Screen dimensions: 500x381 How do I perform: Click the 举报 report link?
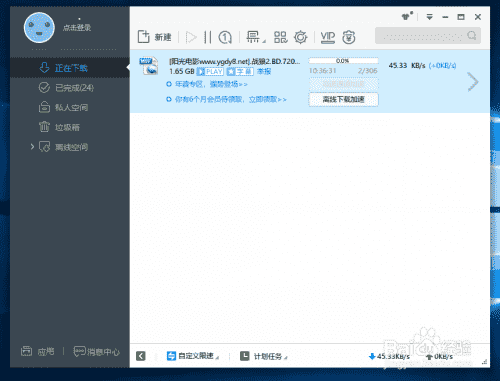pos(264,71)
